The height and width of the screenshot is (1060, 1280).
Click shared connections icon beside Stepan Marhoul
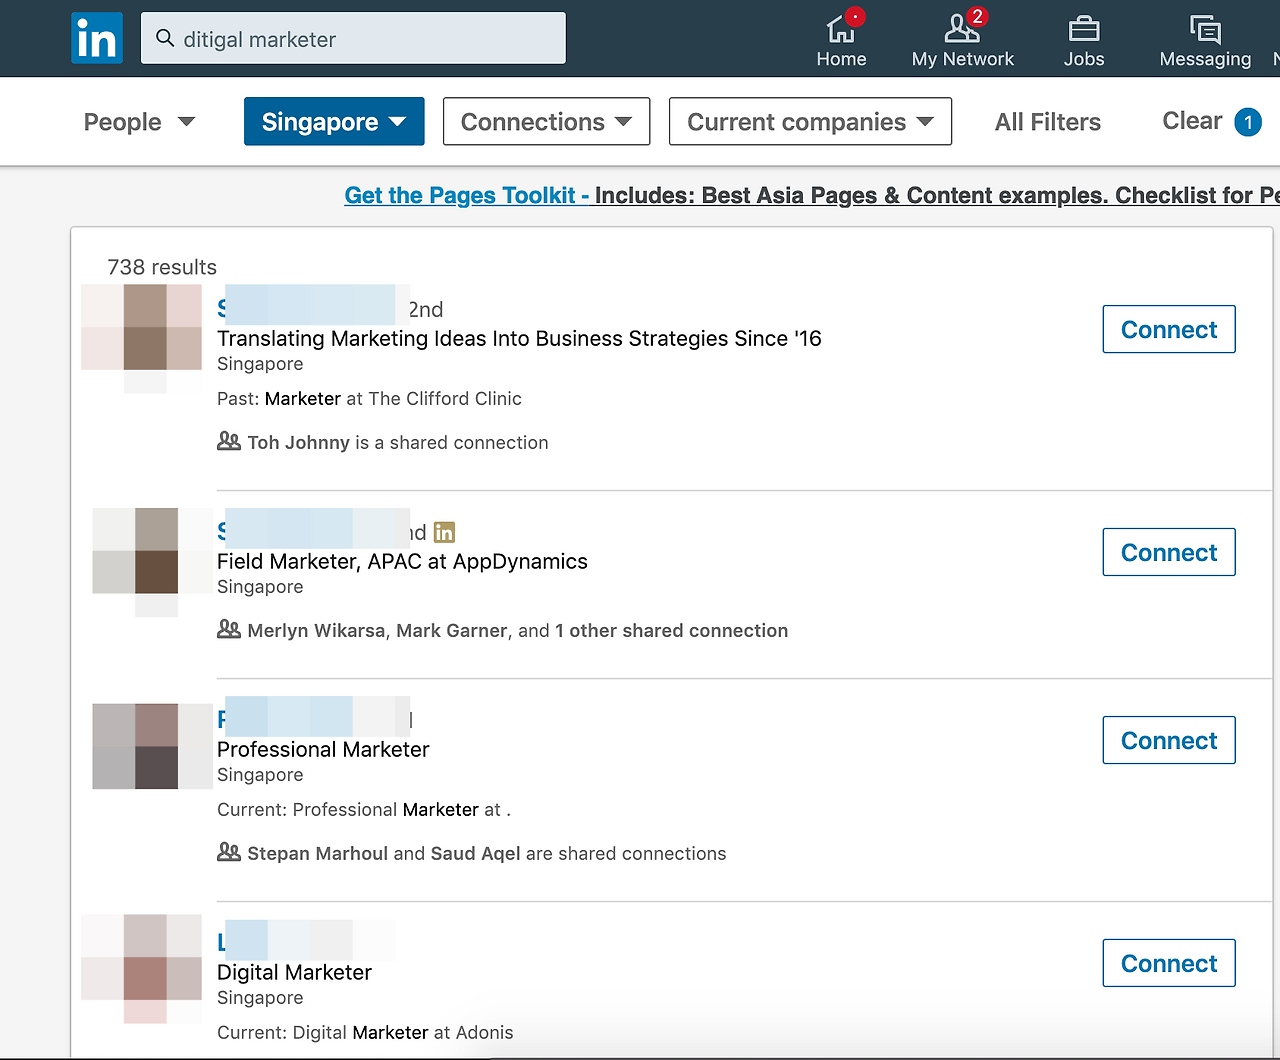(229, 852)
